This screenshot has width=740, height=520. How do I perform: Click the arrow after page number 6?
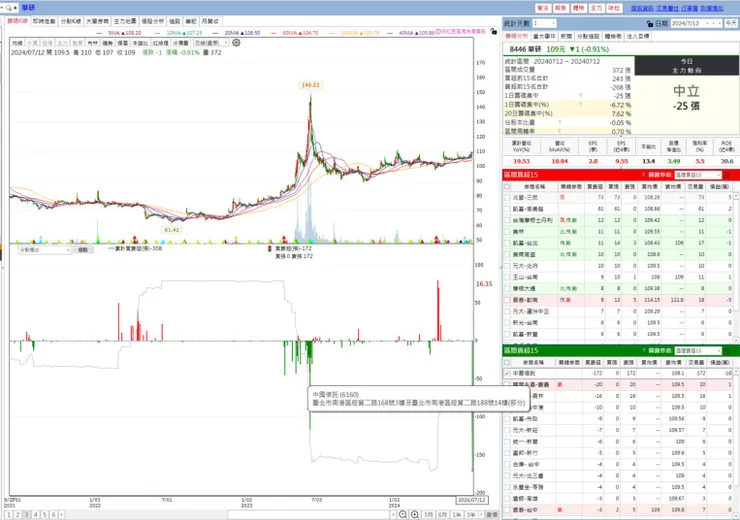[x=61, y=515]
